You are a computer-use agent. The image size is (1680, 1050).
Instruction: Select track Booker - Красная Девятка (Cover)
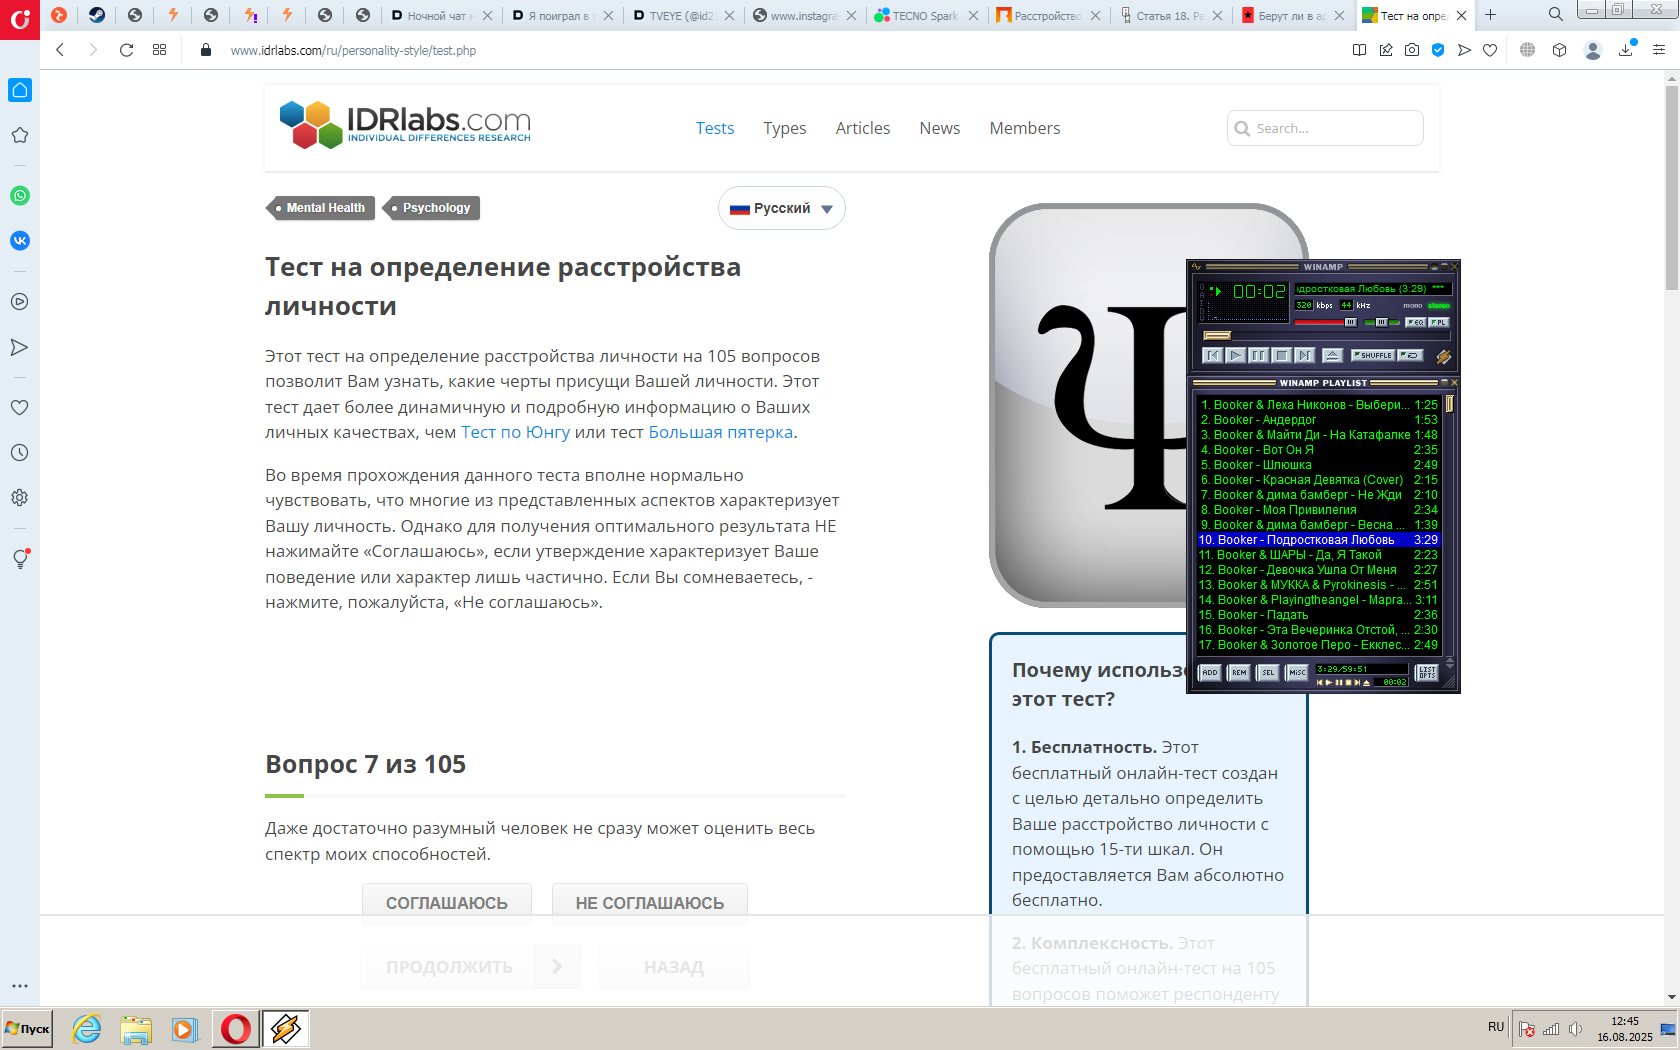1318,480
